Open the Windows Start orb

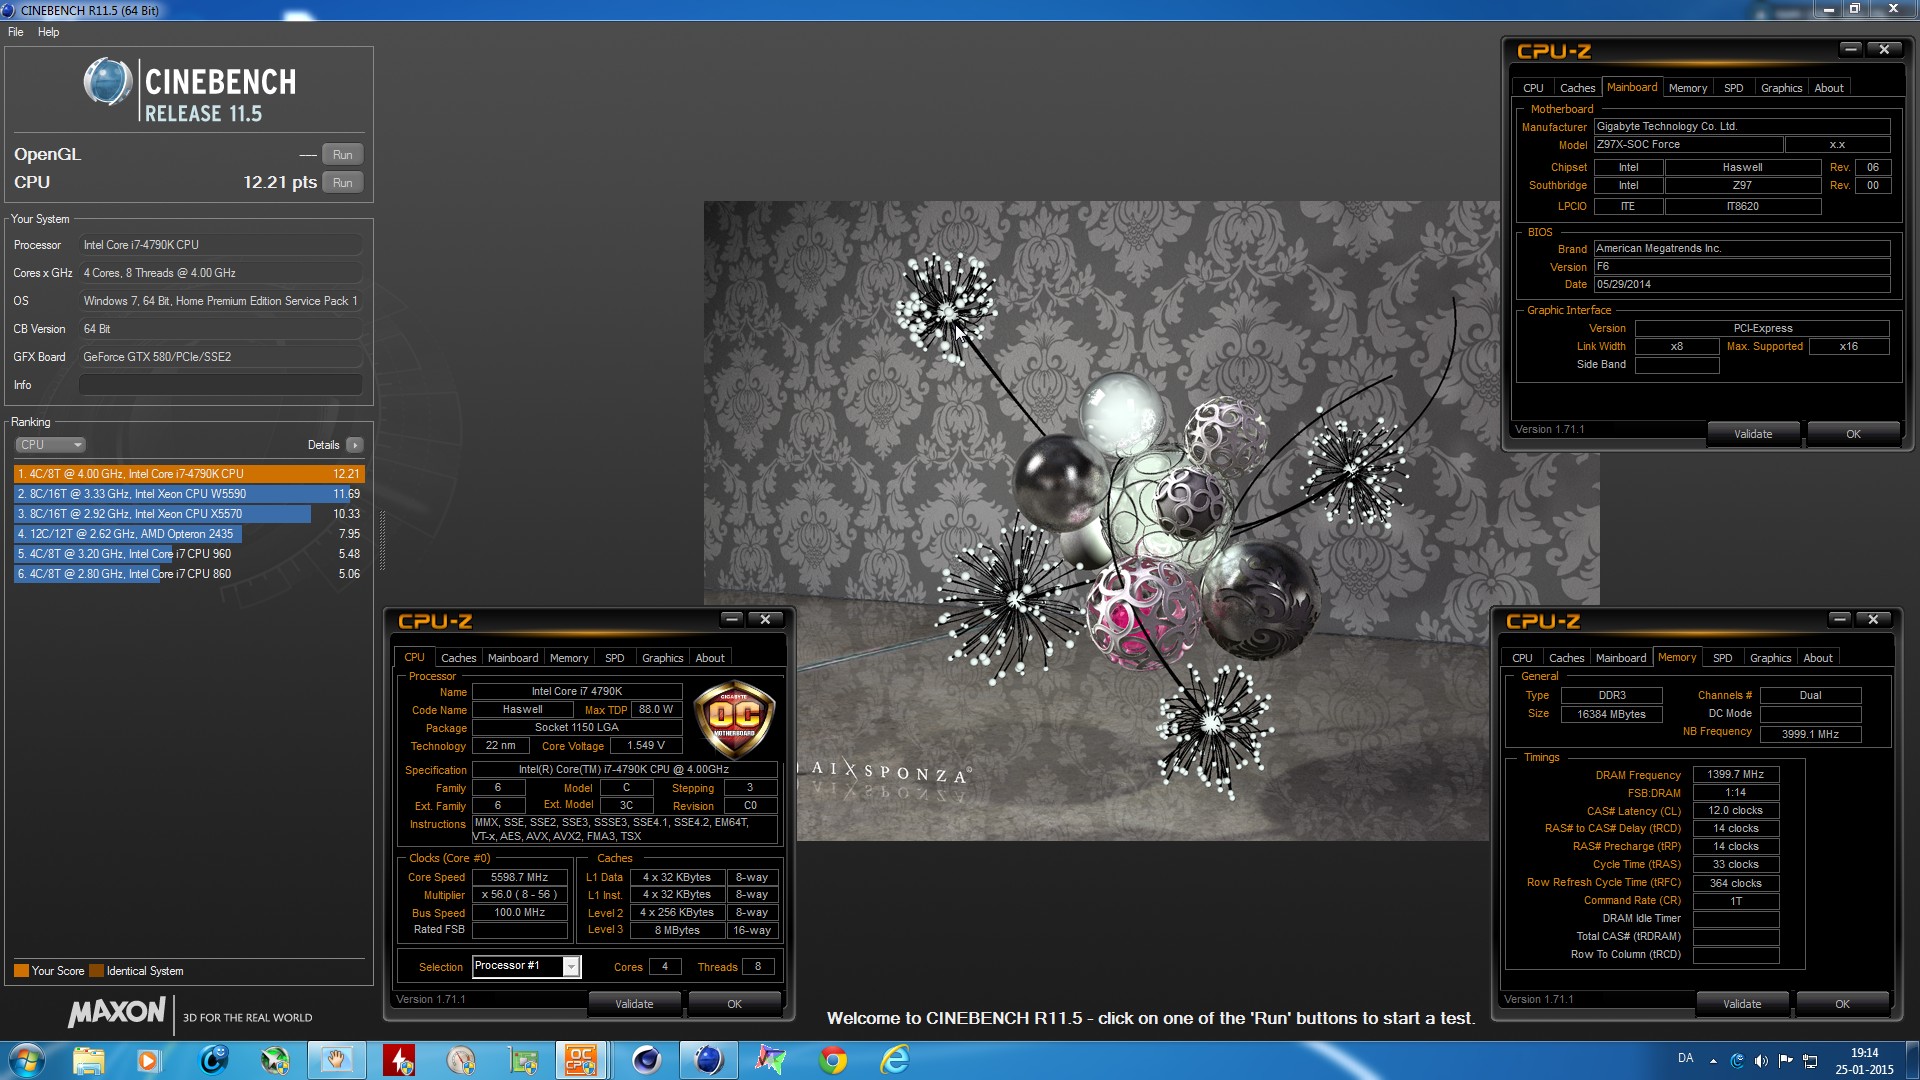tap(26, 1060)
